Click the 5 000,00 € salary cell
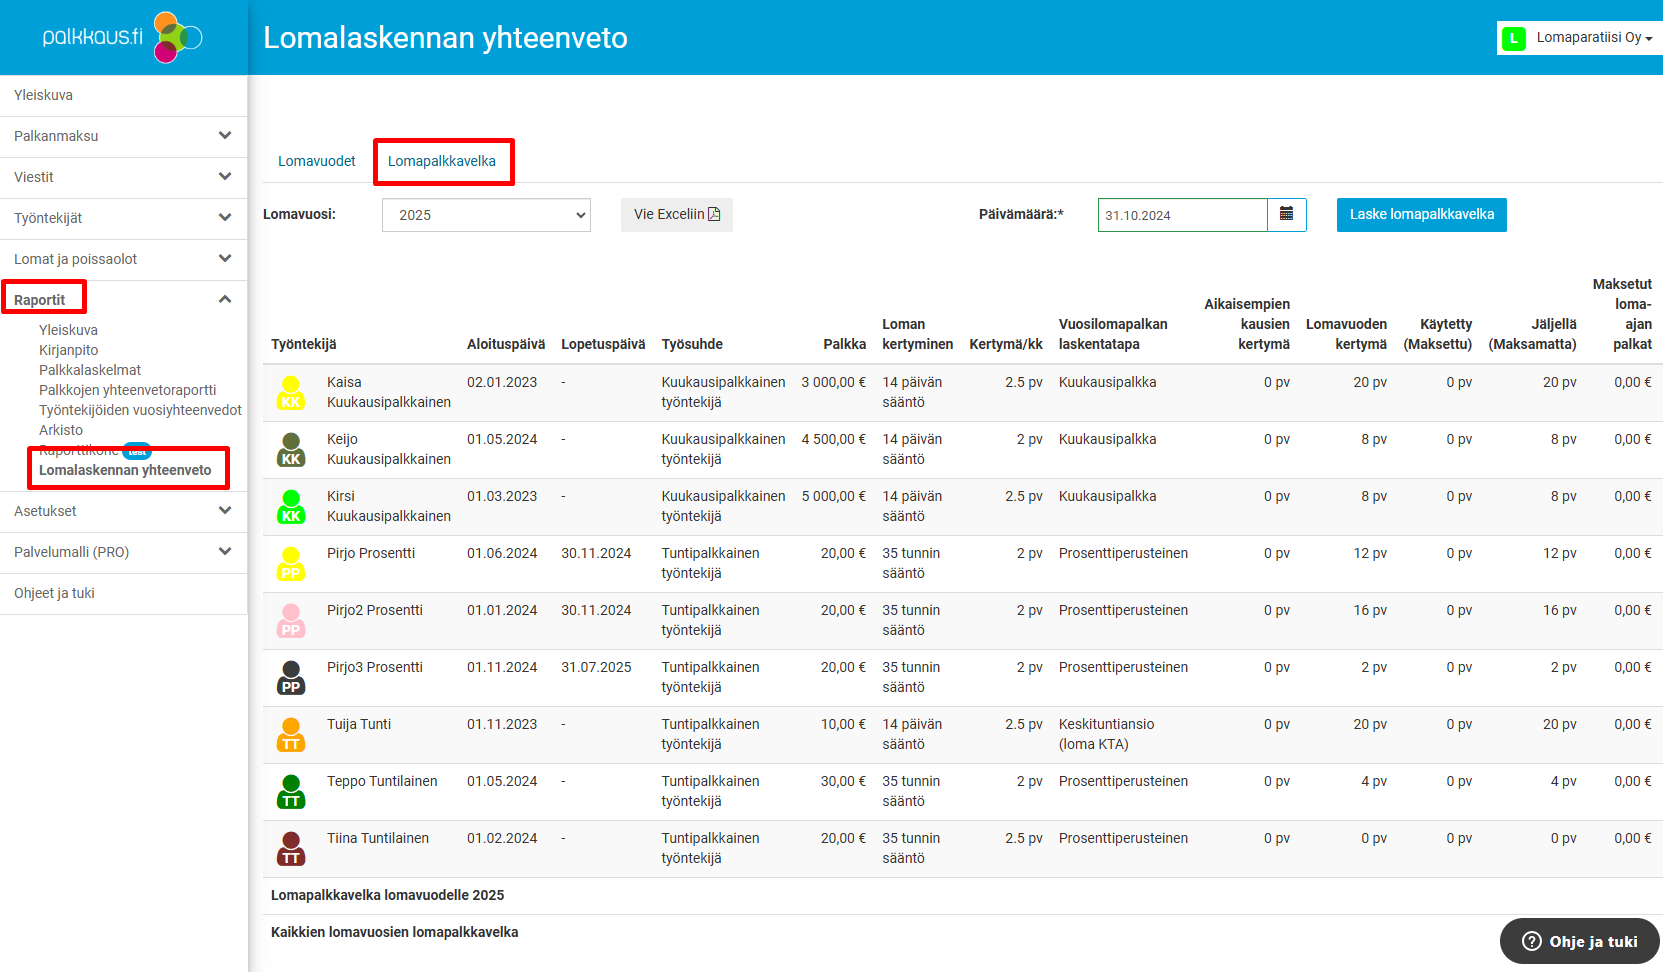This screenshot has height=972, width=1663. click(x=834, y=496)
